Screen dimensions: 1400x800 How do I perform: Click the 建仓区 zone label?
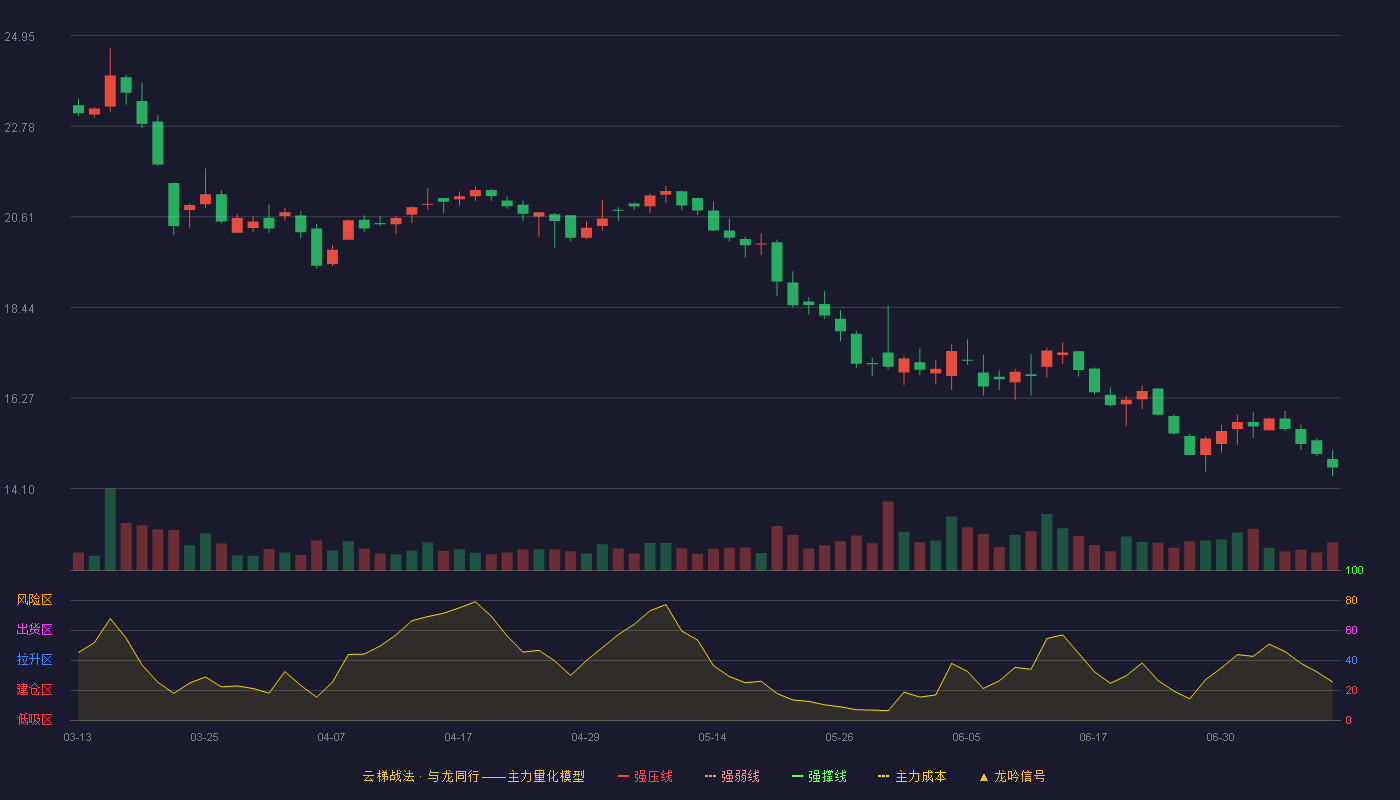(34, 690)
